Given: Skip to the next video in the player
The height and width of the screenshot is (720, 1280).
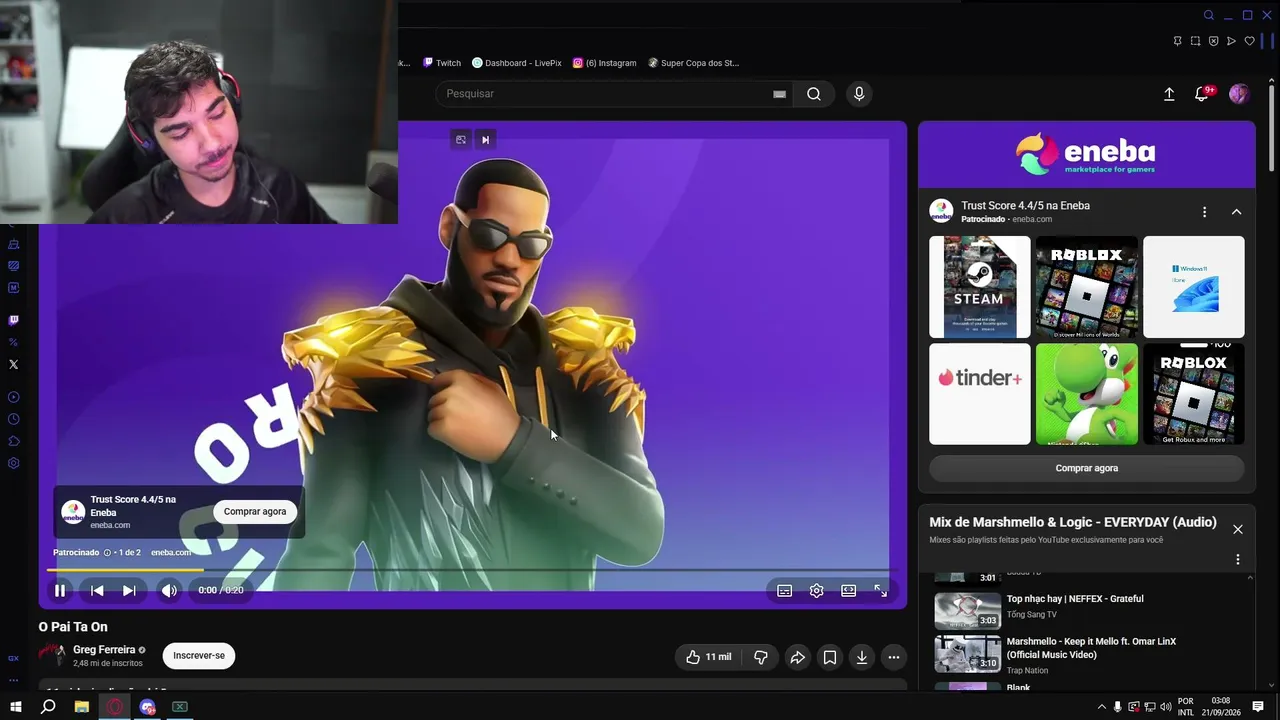Looking at the screenshot, I should (129, 591).
